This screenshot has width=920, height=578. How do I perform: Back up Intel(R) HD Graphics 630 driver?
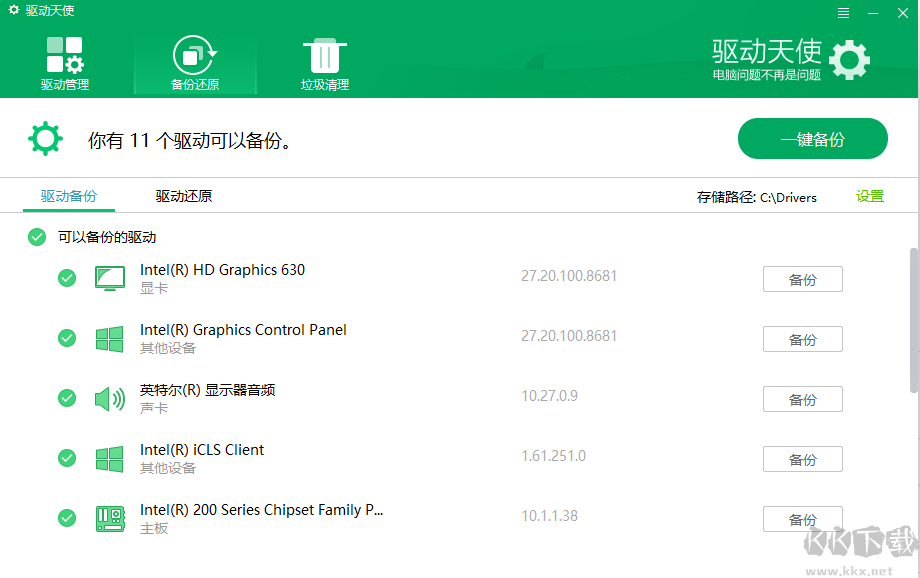coord(803,279)
